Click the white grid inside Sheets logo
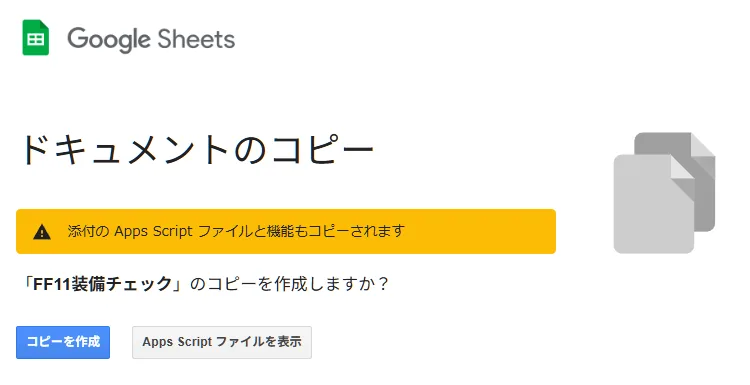 (x=35, y=40)
